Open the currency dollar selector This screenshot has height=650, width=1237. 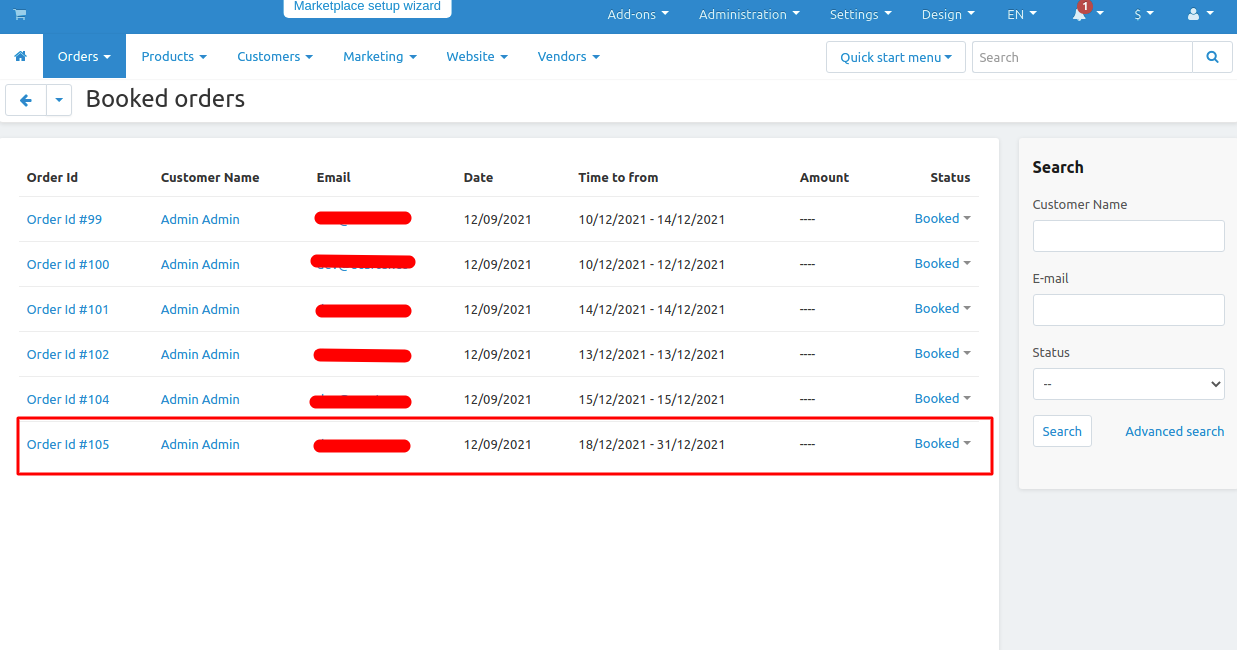point(1143,14)
